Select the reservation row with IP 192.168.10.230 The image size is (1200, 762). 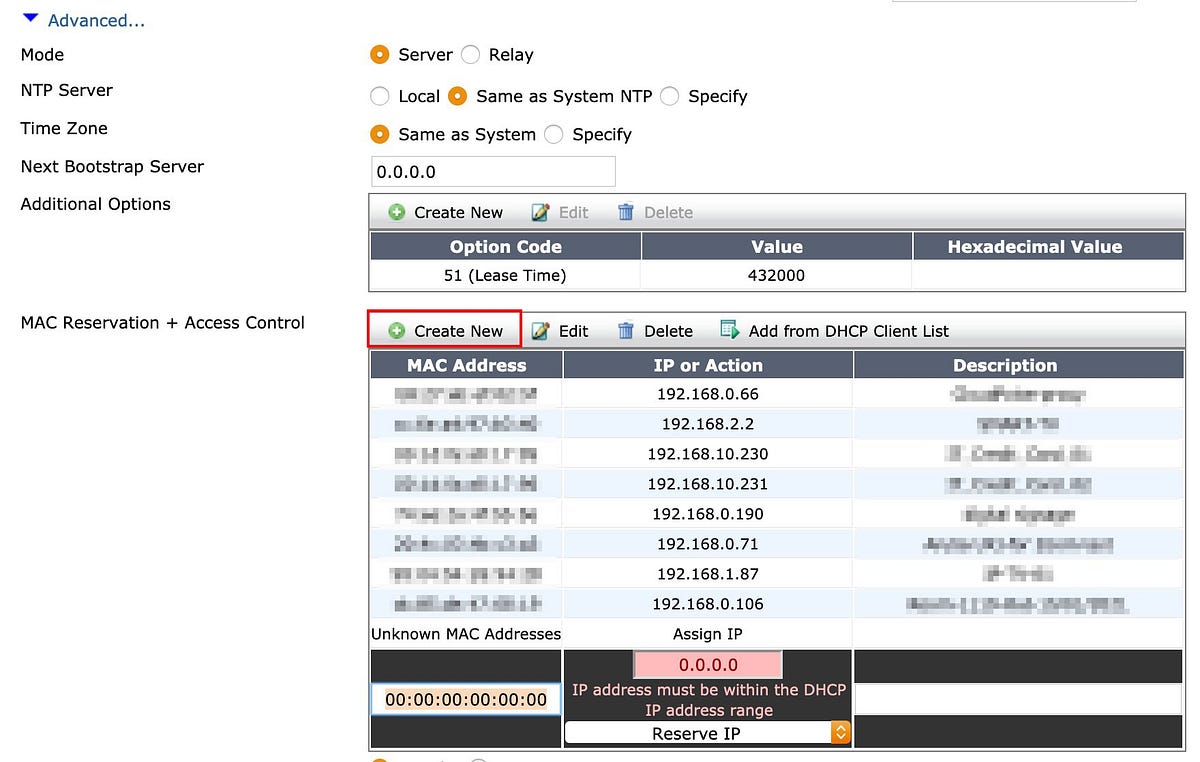[x=708, y=454]
